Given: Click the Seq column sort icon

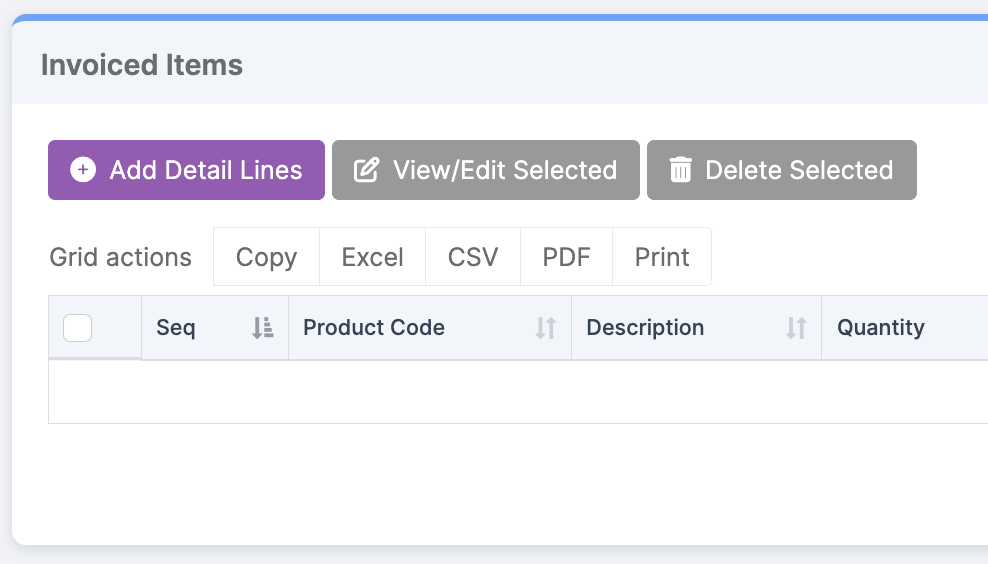Looking at the screenshot, I should 263,328.
